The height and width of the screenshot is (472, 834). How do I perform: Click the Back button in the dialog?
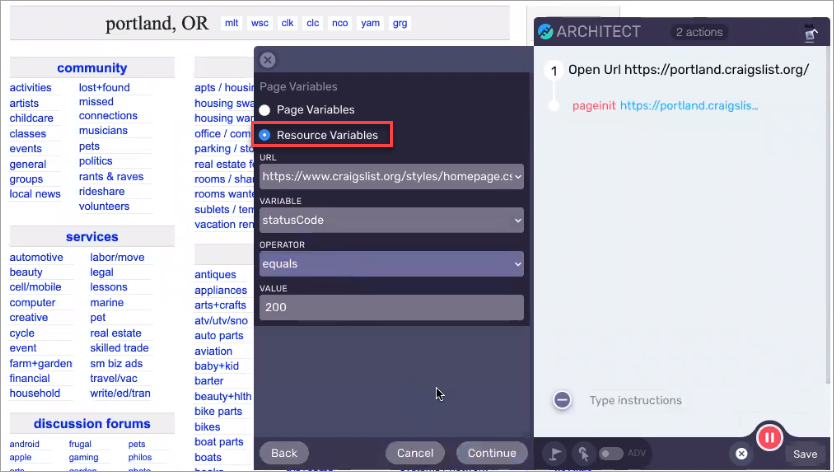[284, 453]
